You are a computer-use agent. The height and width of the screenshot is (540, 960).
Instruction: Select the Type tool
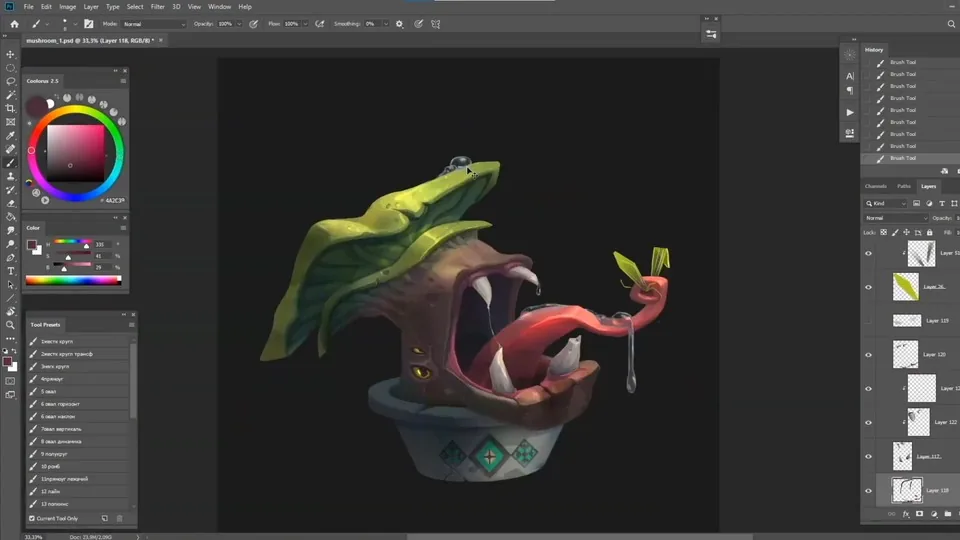(x=10, y=271)
